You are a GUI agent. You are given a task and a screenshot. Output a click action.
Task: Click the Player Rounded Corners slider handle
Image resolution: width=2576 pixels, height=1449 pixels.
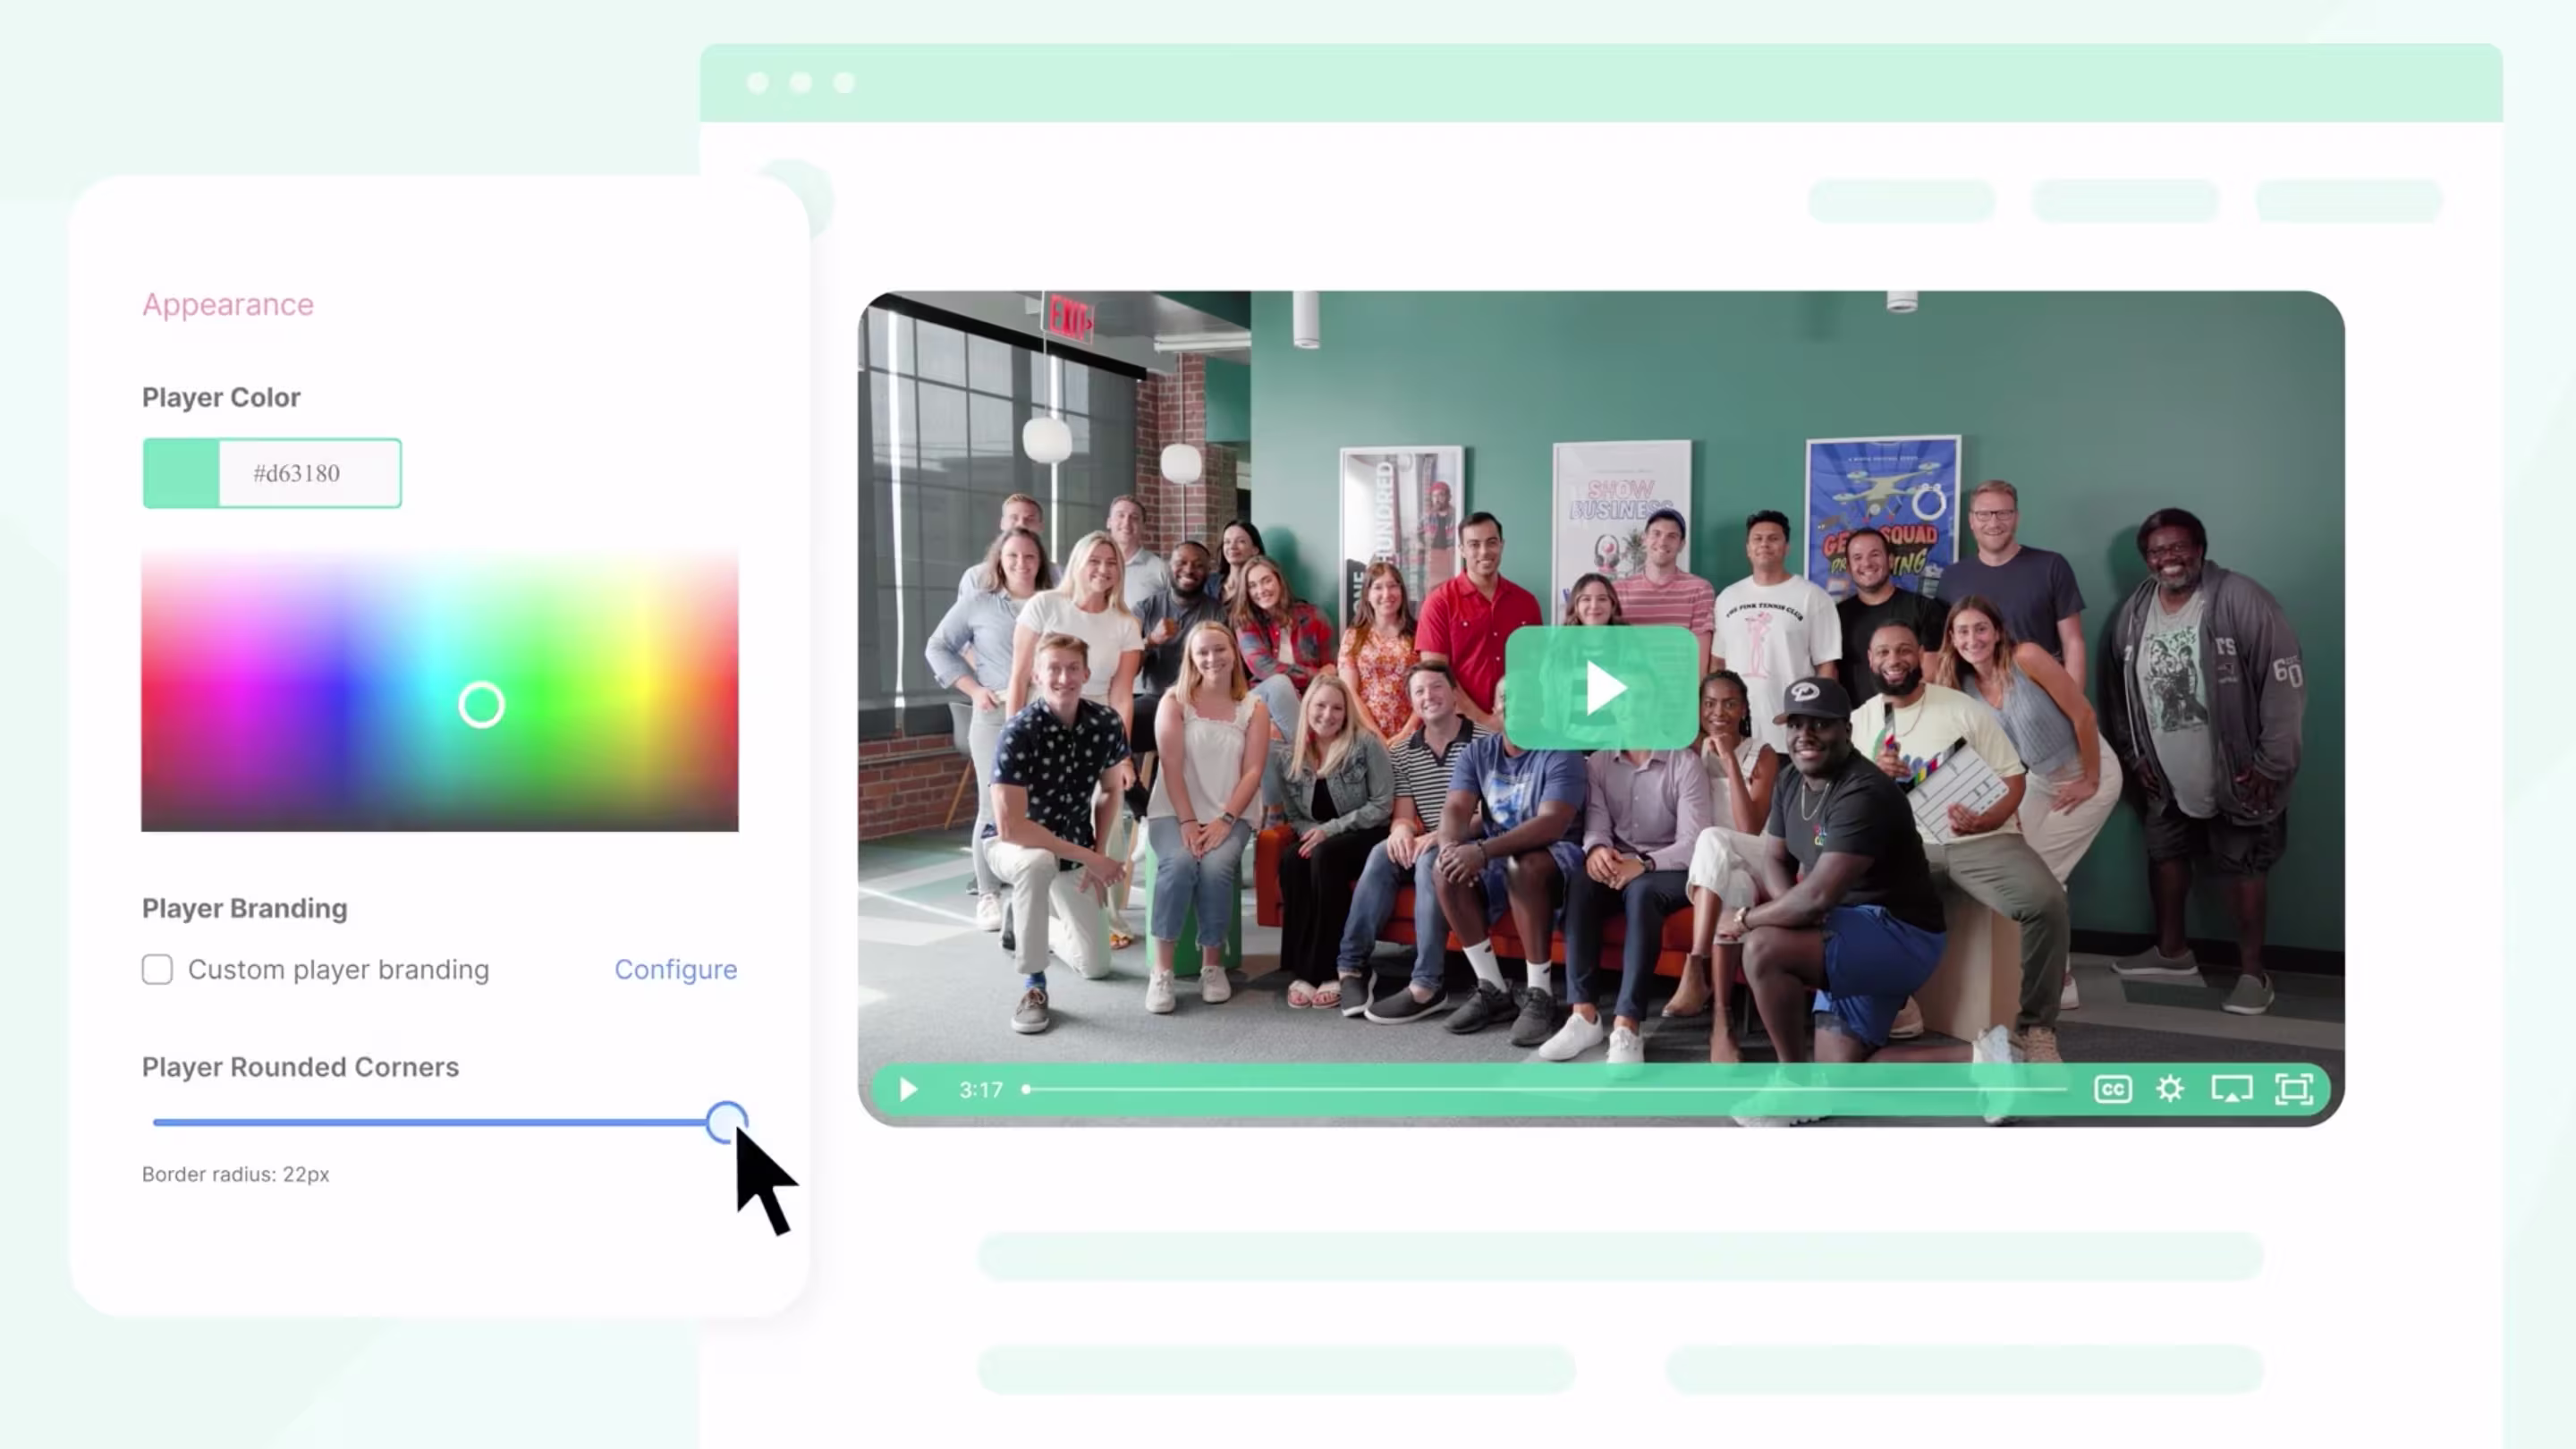(726, 1122)
